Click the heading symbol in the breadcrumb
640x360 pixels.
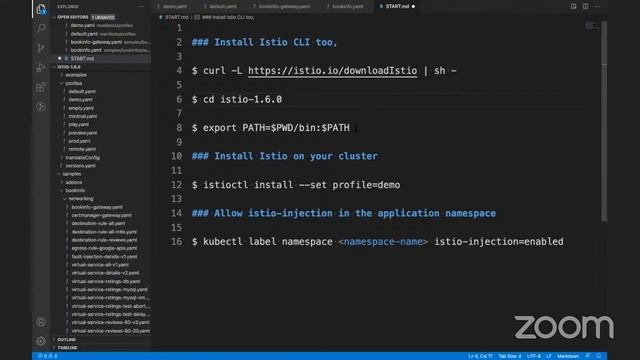(x=227, y=17)
